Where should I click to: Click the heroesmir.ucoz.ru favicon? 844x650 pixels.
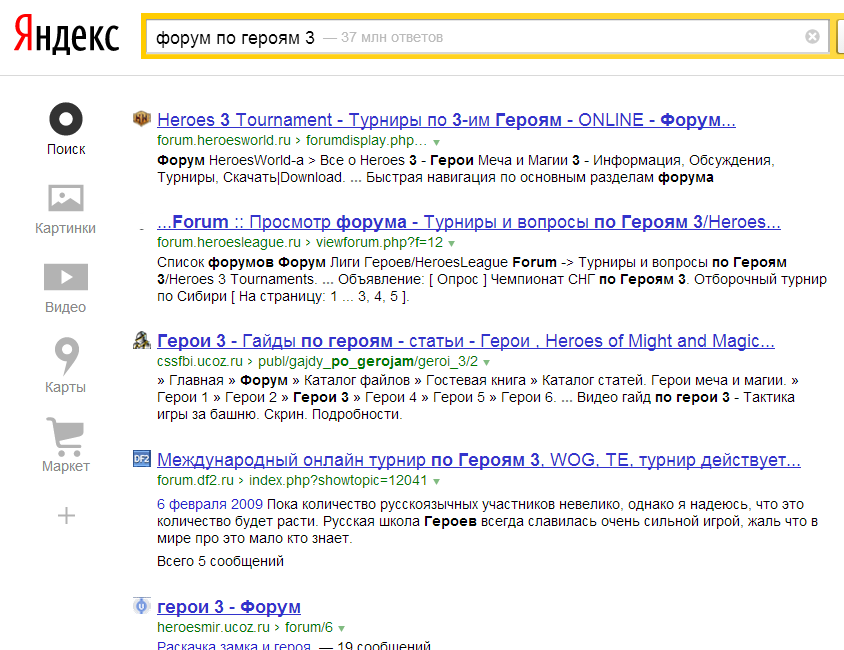coord(142,605)
